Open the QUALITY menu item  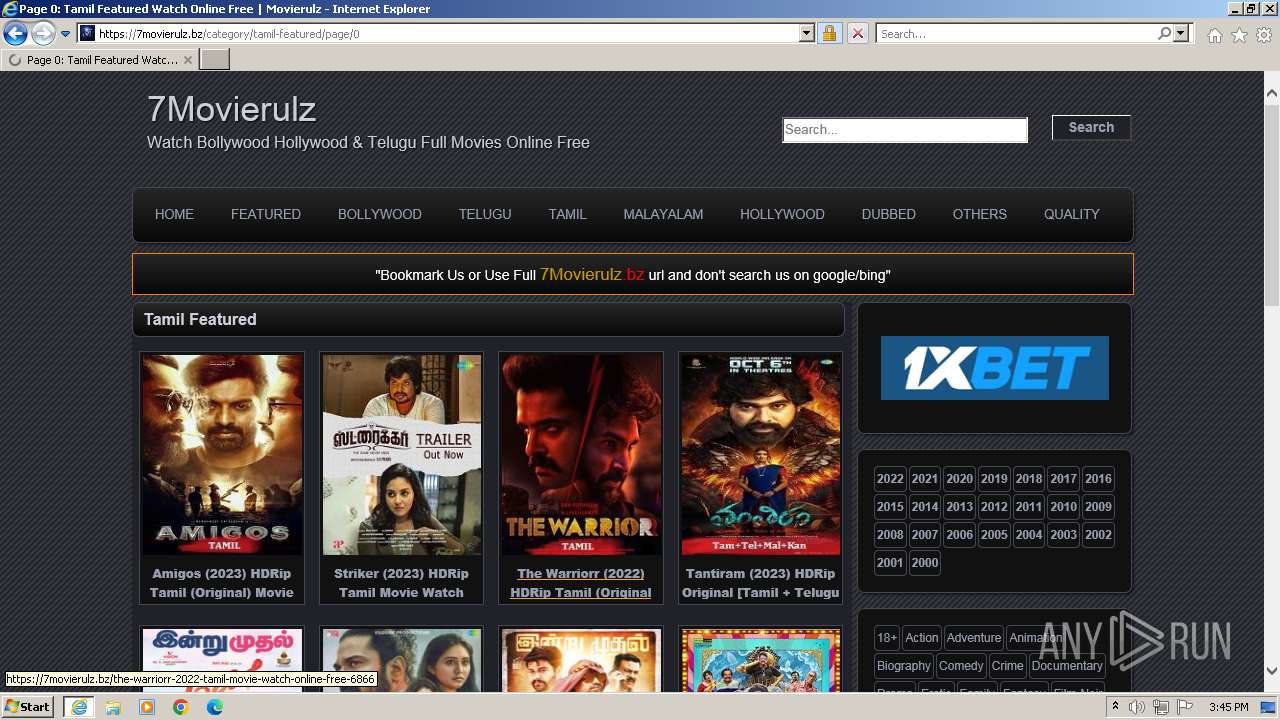click(x=1071, y=214)
